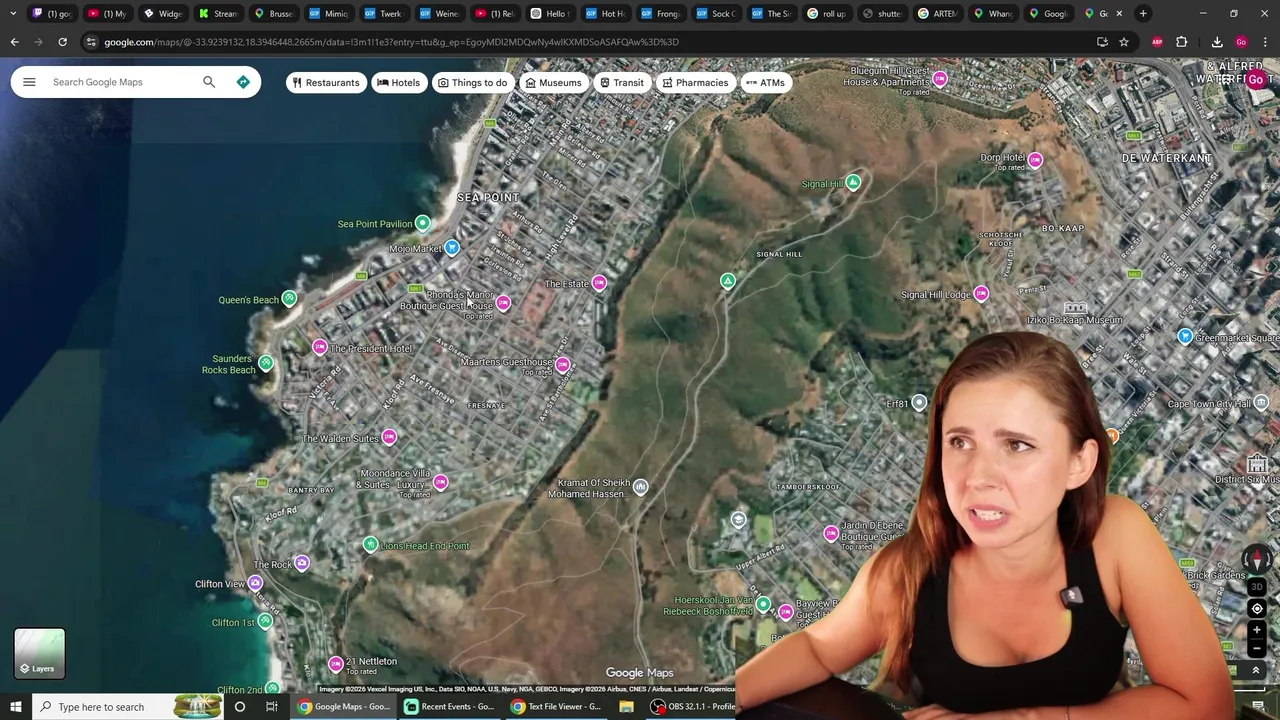Select the Clifton 1st beach marker
Screen dimensions: 1280x720
265,622
